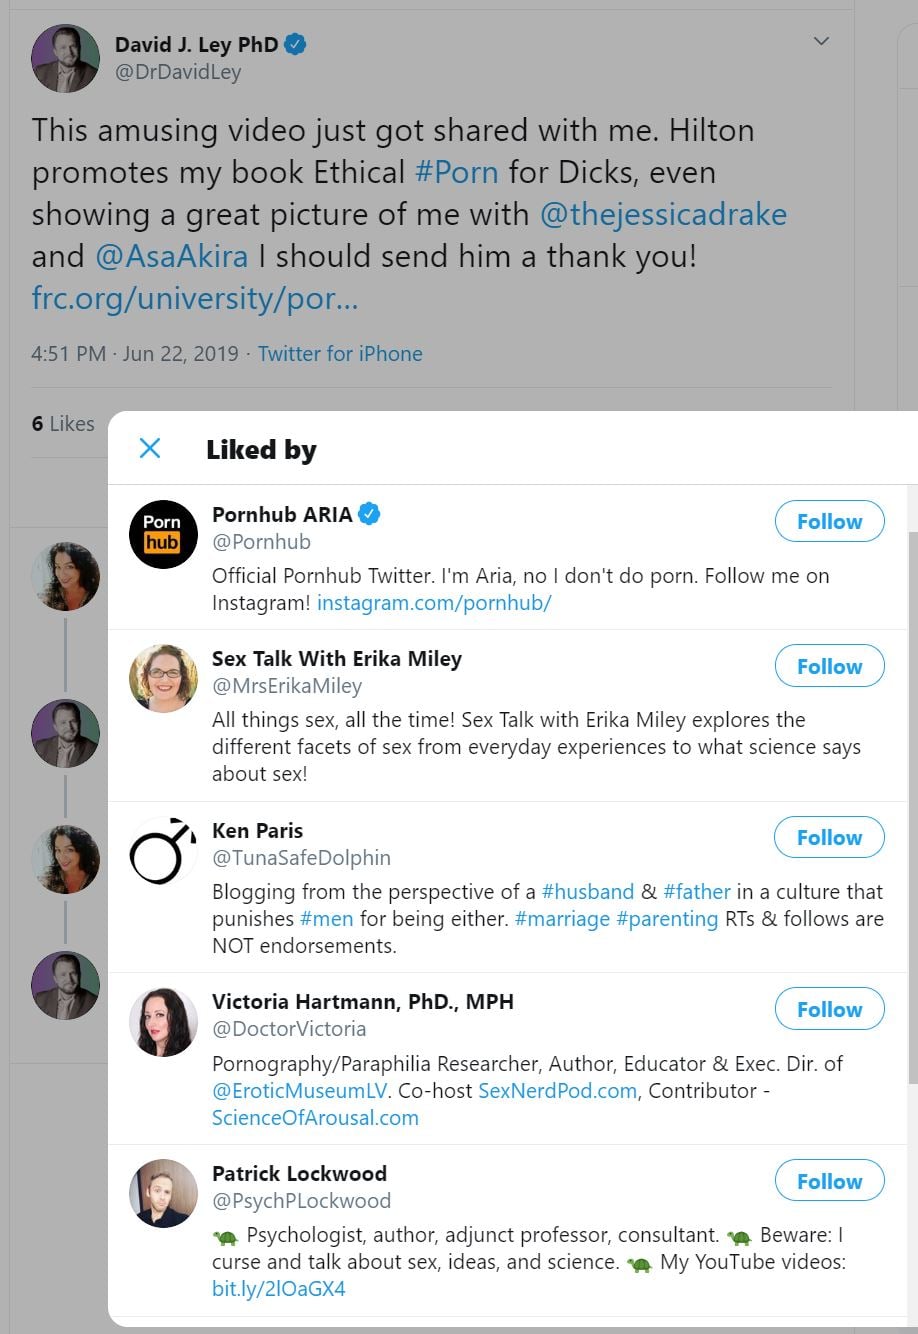The height and width of the screenshot is (1334, 918).
Task: Open the frc.org/university link
Action: point(194,298)
